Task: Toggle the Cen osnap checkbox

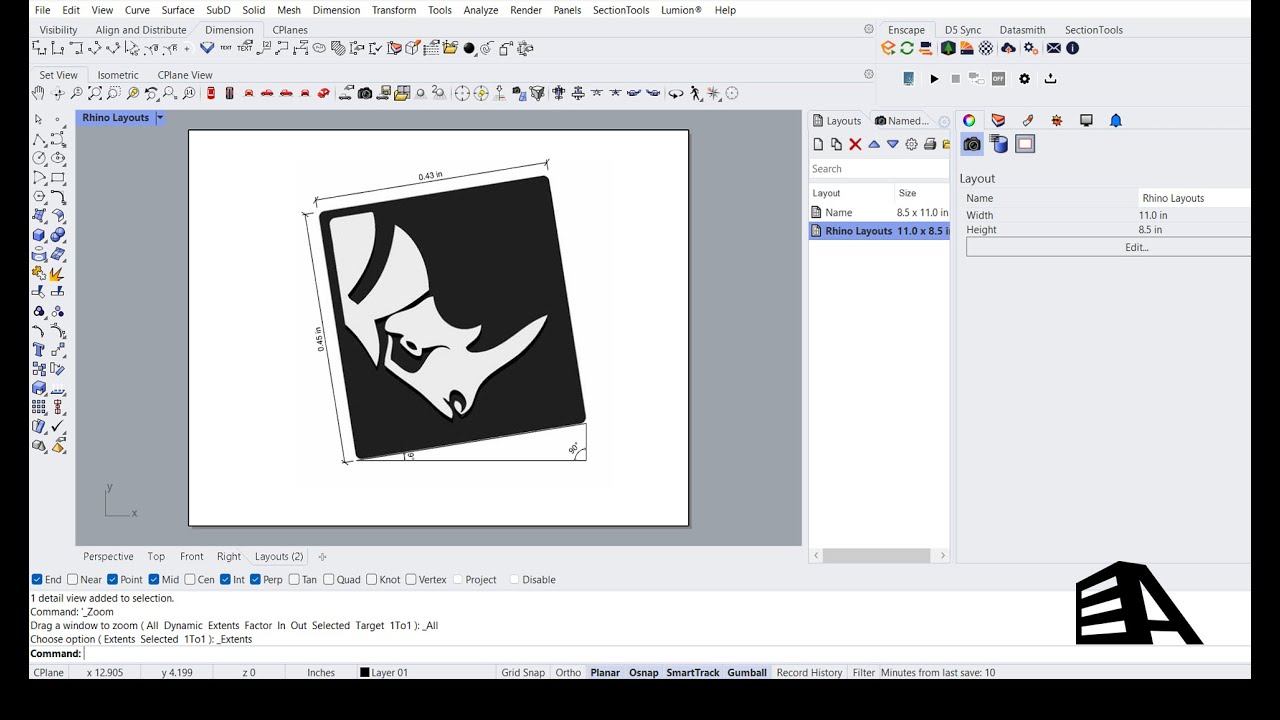Action: coord(190,580)
